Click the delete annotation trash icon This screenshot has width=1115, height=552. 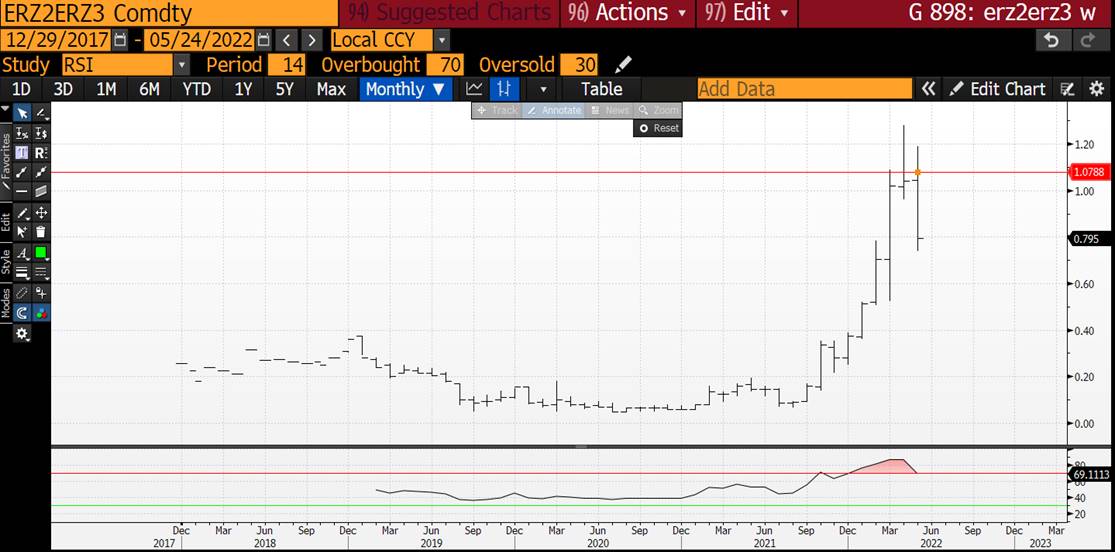point(41,232)
